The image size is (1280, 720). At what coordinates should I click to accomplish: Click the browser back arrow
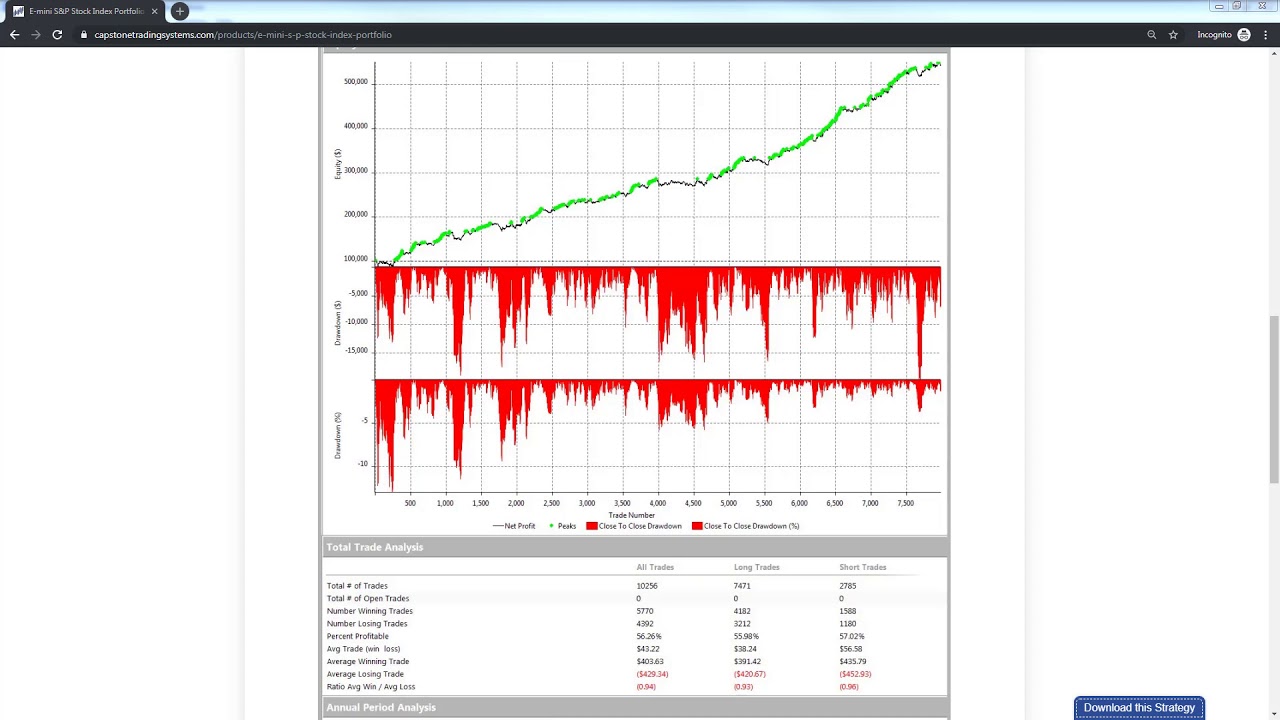14,35
